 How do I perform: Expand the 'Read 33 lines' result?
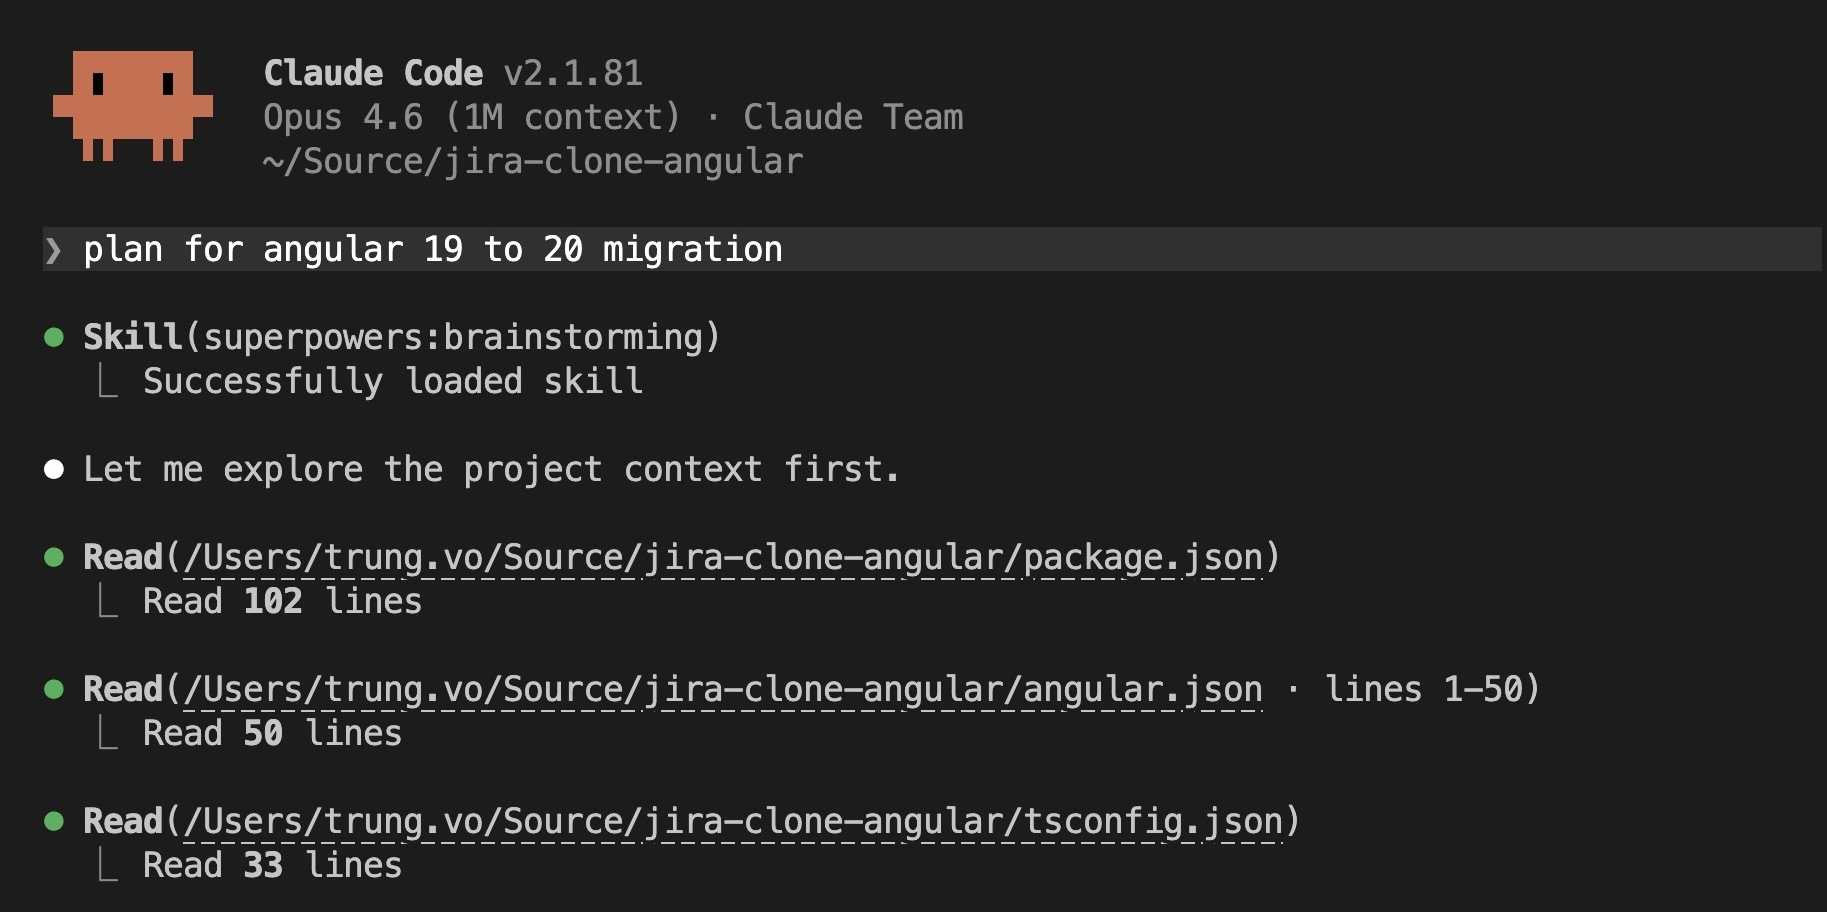[x=272, y=865]
